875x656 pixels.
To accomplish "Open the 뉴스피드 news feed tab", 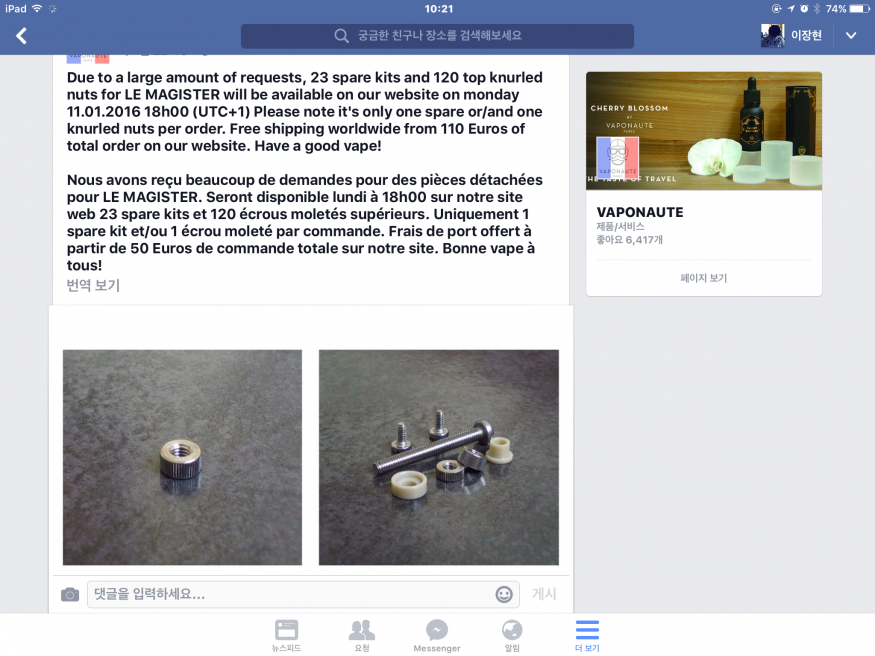I will (x=286, y=635).
